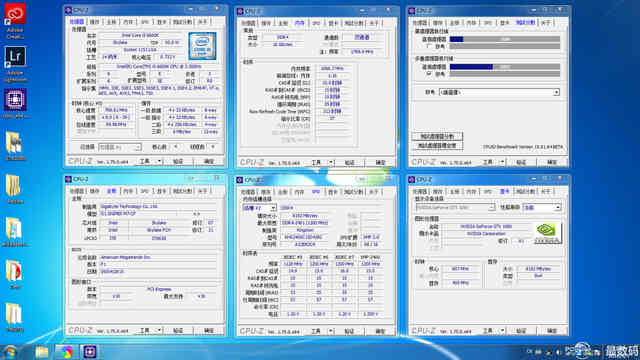Click title-bar icon of the Kingston SPD CPU-Z window
This screenshot has height=360, width=640.
tap(240, 180)
